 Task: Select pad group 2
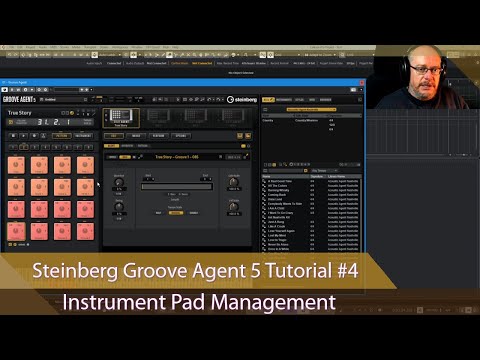point(24,147)
